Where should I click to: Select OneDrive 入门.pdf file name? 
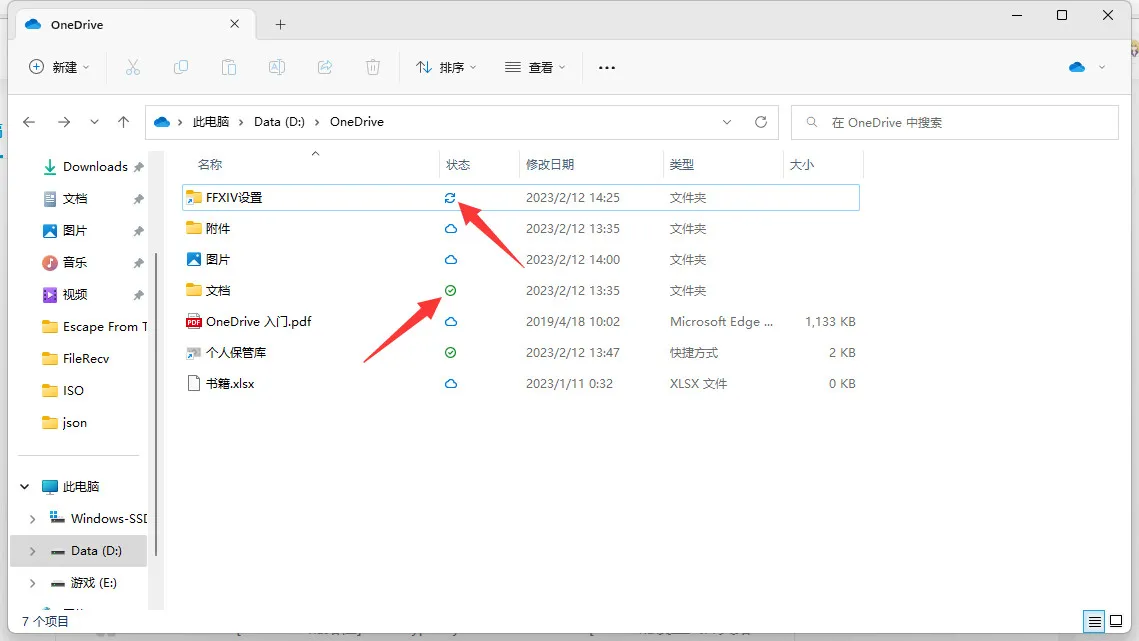coord(259,321)
